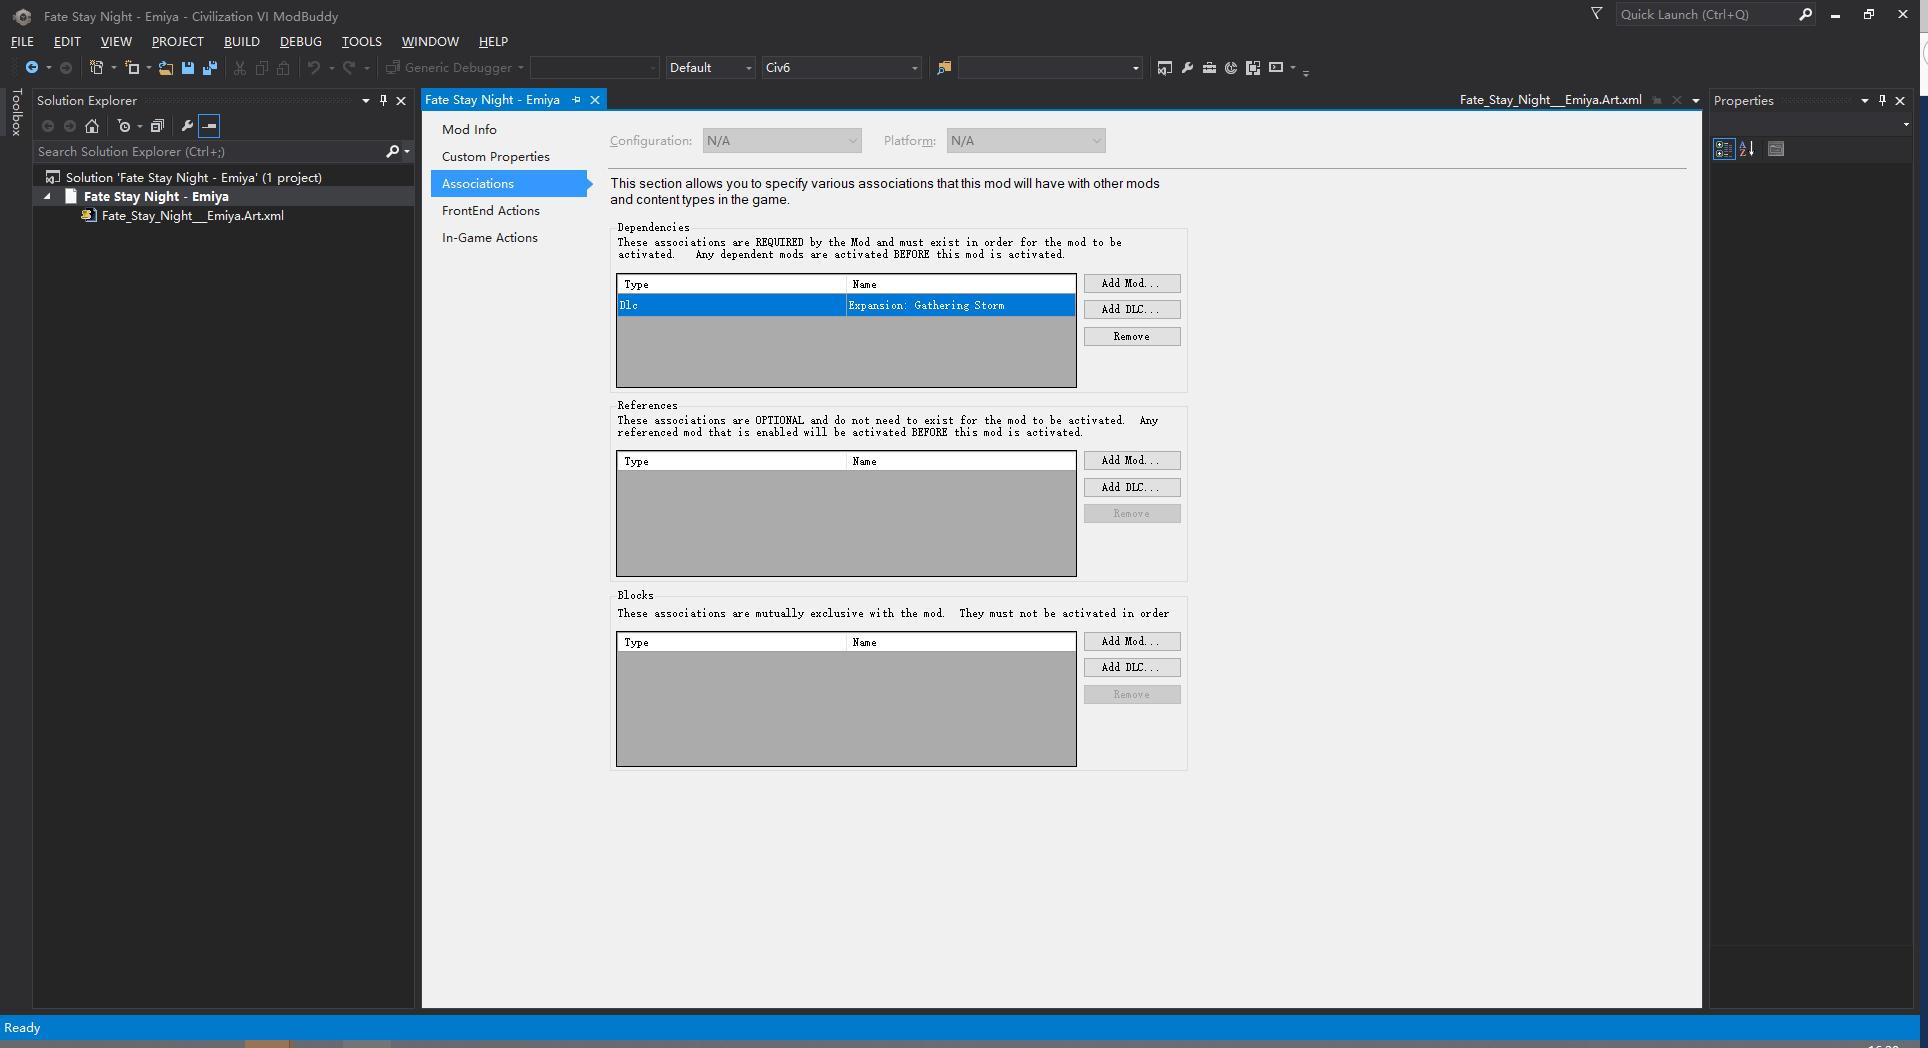Toggle Preview Selected Items in Solution Explorer
The height and width of the screenshot is (1048, 1928).
[209, 125]
